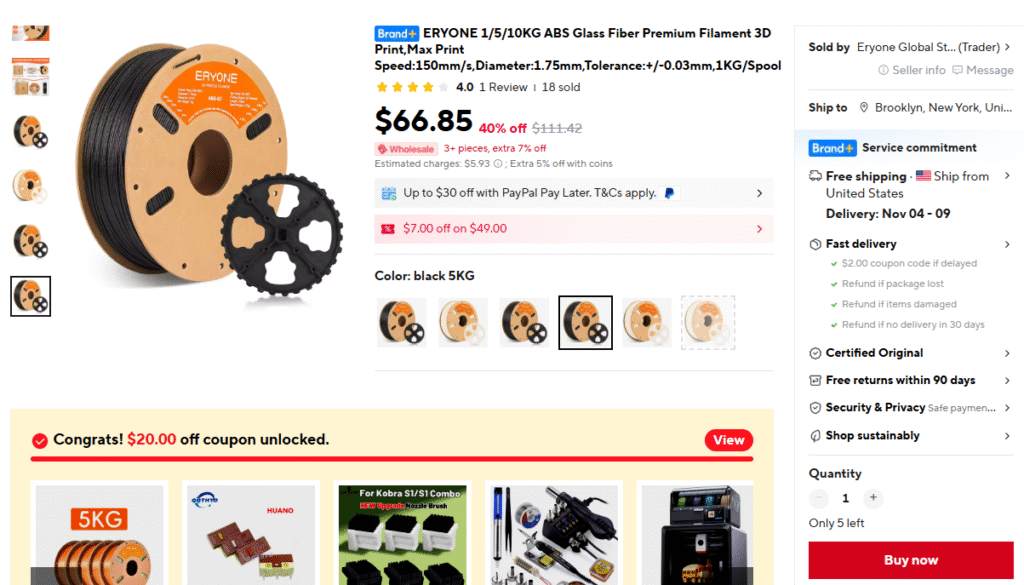Select the last dashed-outline color option
Viewport: 1024px width, 585px height.
(x=708, y=323)
